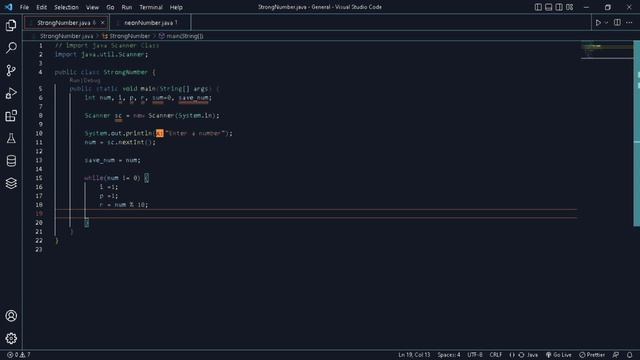Open the Search view in activity bar
The height and width of the screenshot is (360, 640).
coord(11,48)
